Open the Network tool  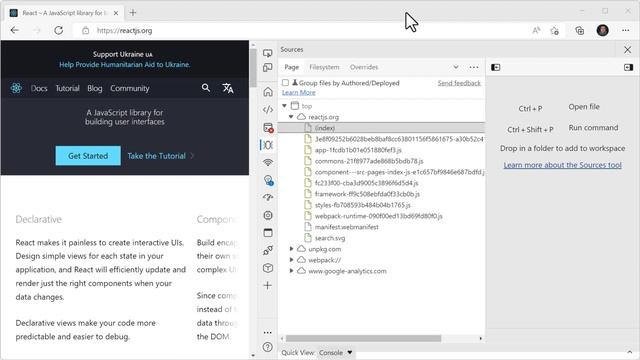[x=268, y=162]
